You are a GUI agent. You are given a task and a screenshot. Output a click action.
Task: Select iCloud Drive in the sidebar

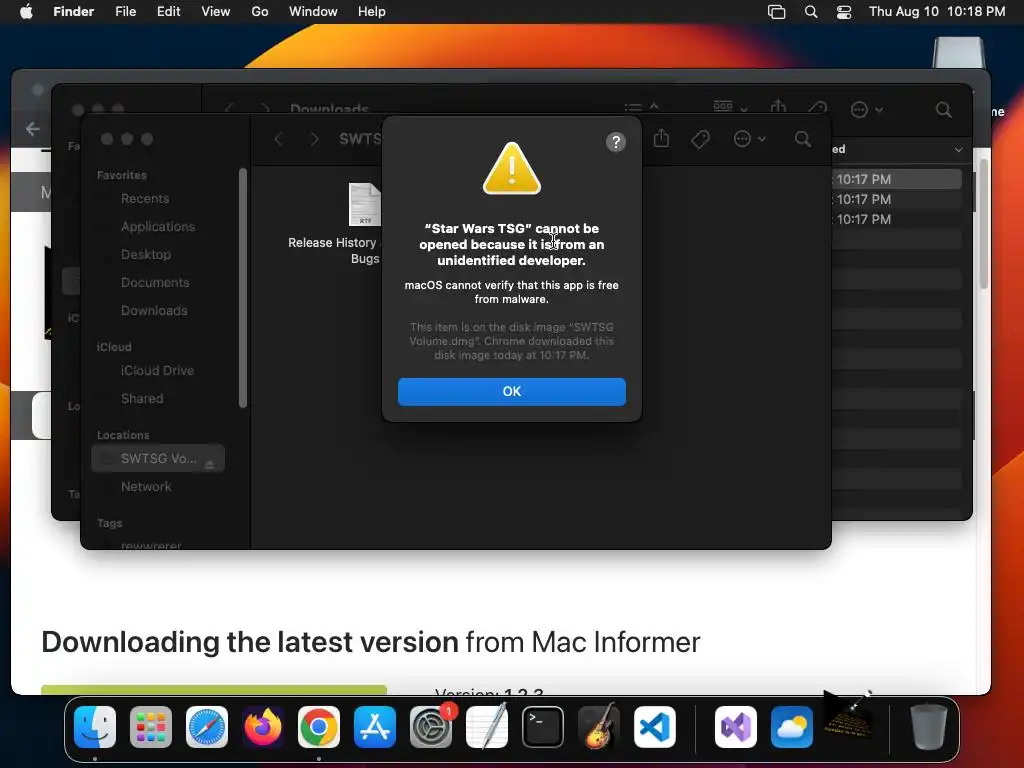tap(157, 370)
